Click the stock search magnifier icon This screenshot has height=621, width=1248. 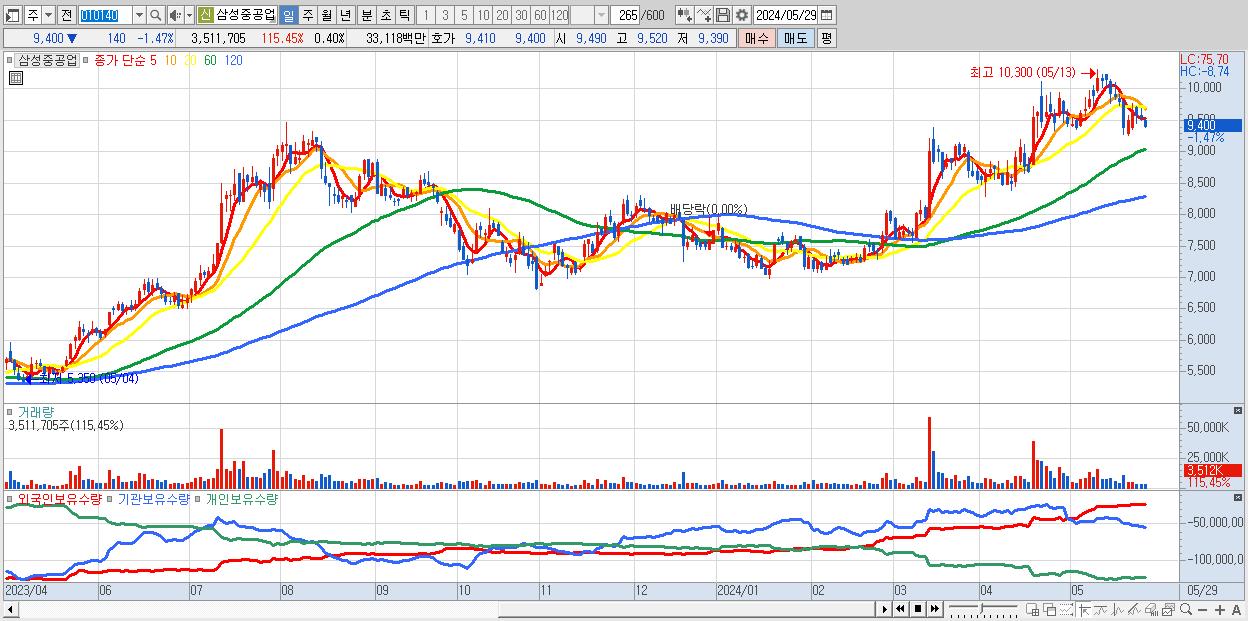click(156, 15)
